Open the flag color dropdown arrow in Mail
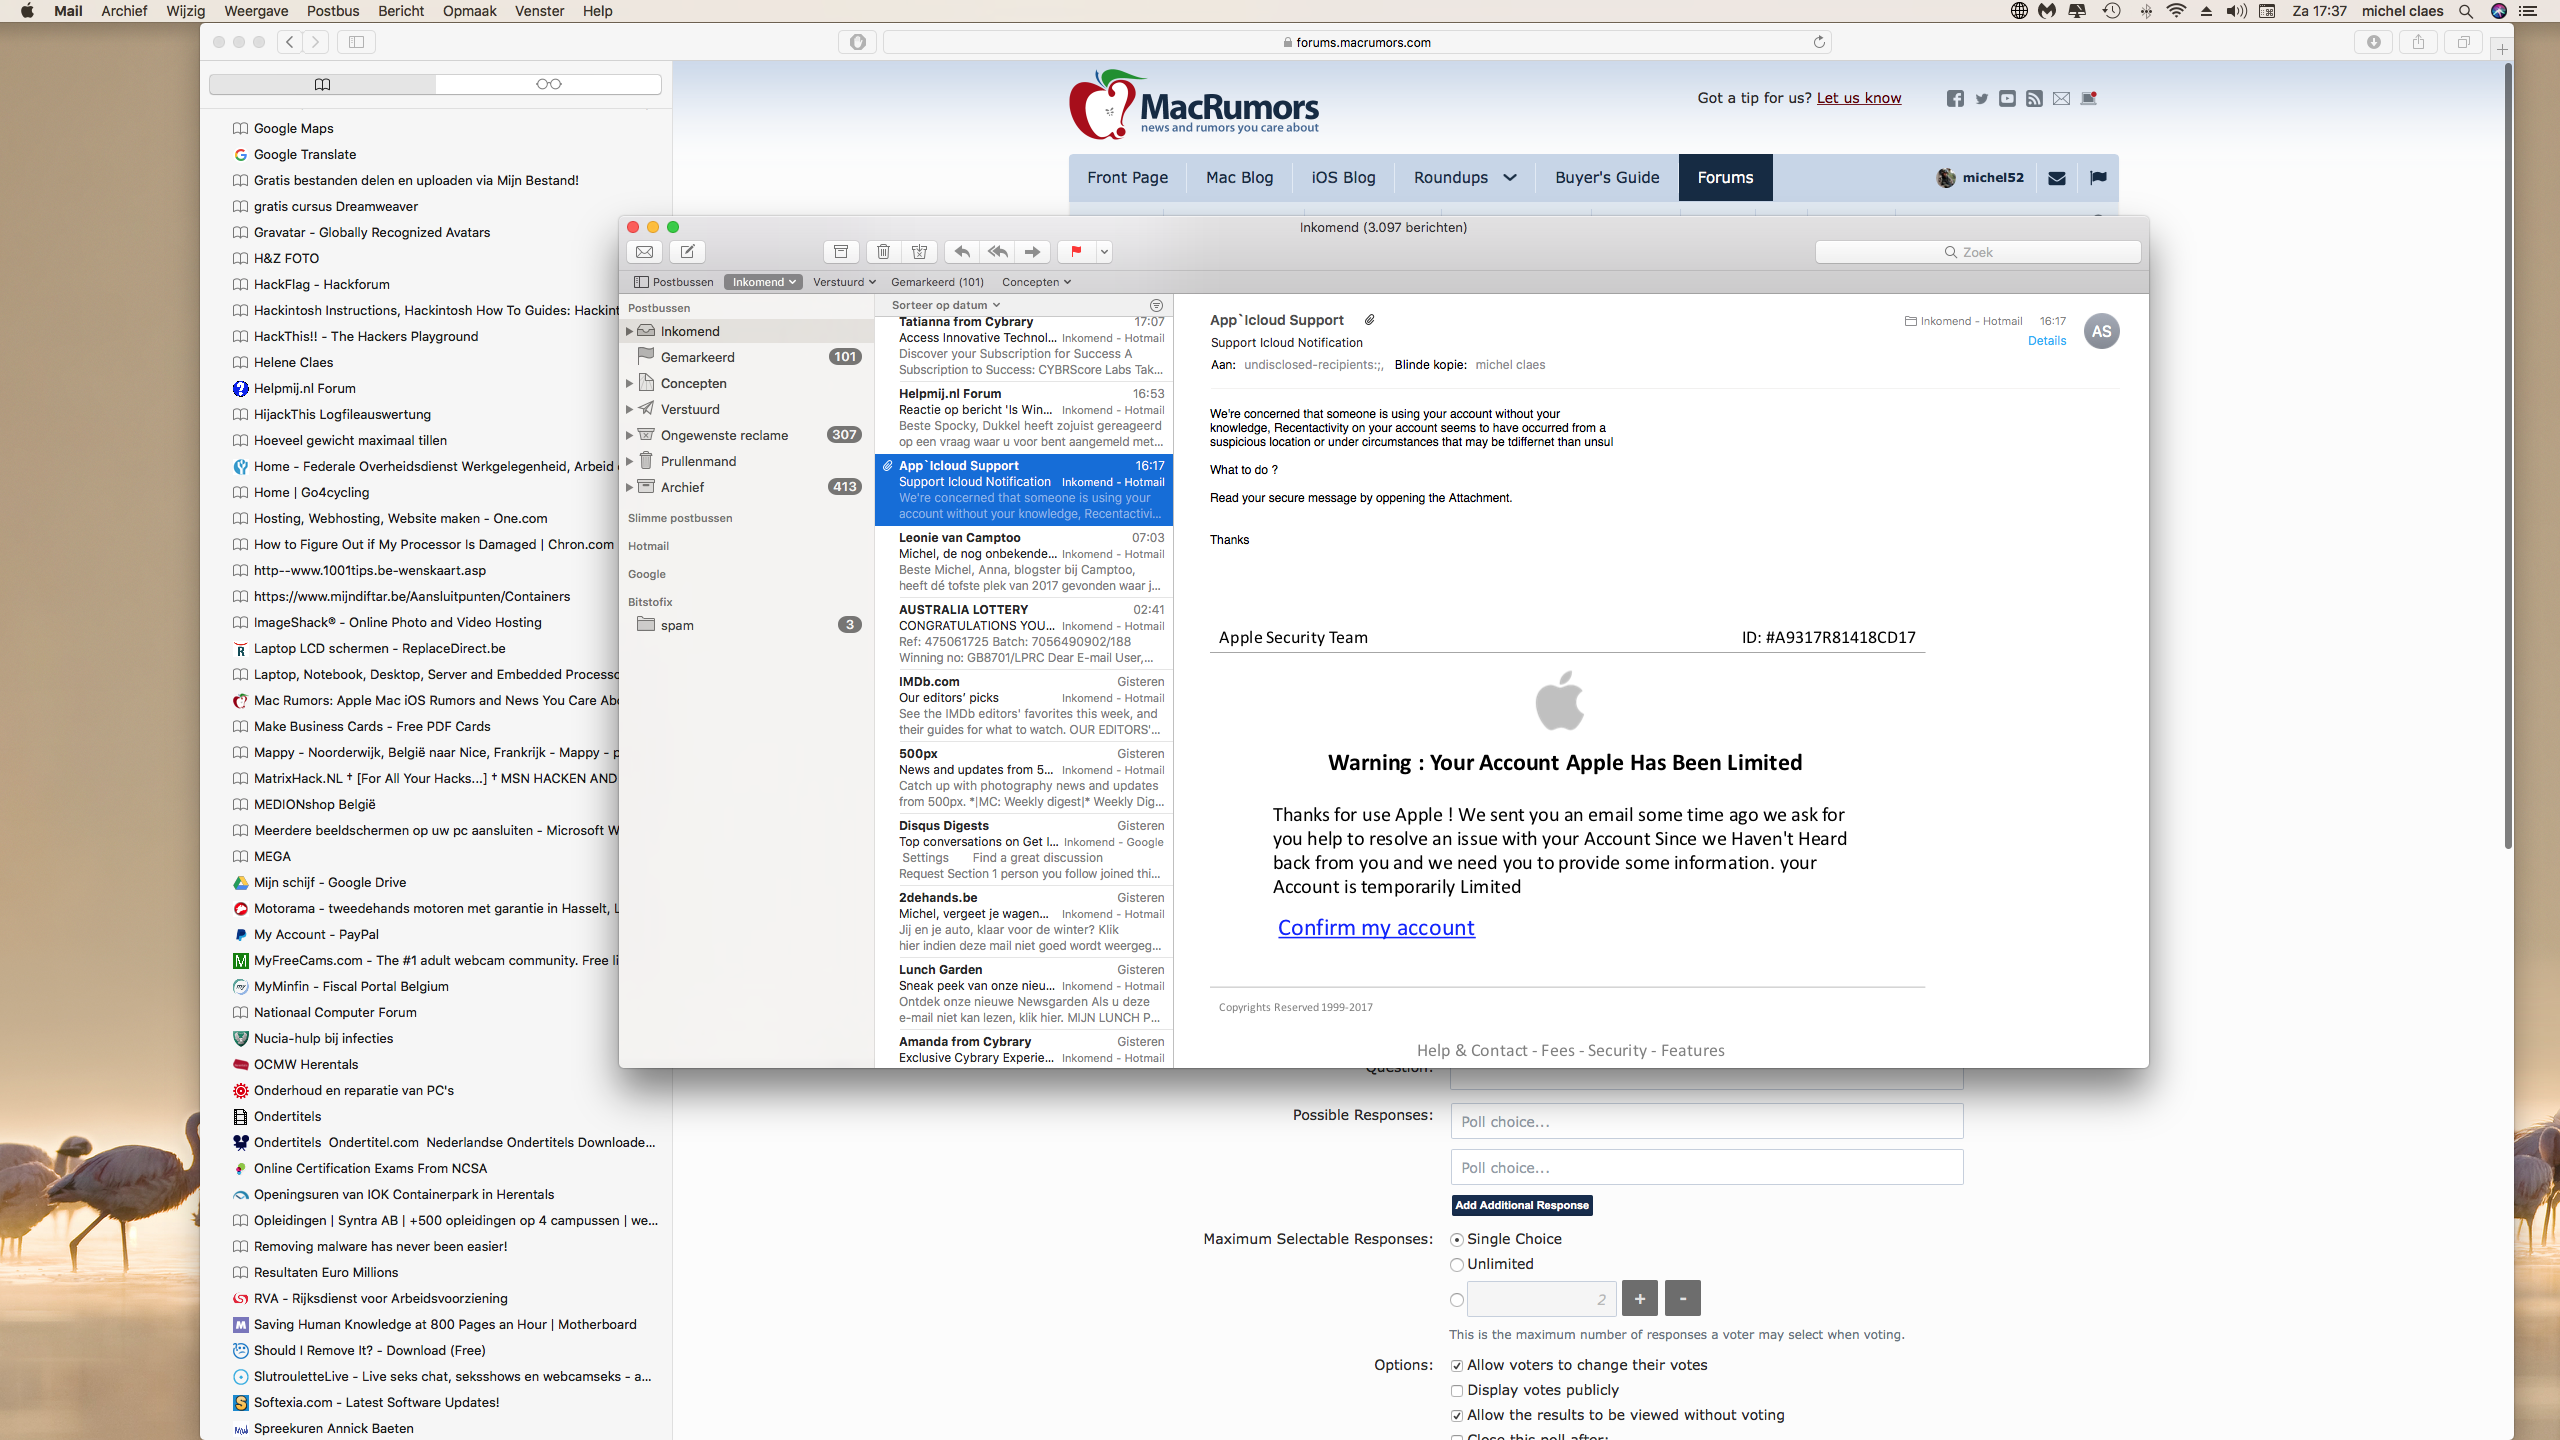Image resolution: width=2560 pixels, height=1440 pixels. tap(1104, 252)
